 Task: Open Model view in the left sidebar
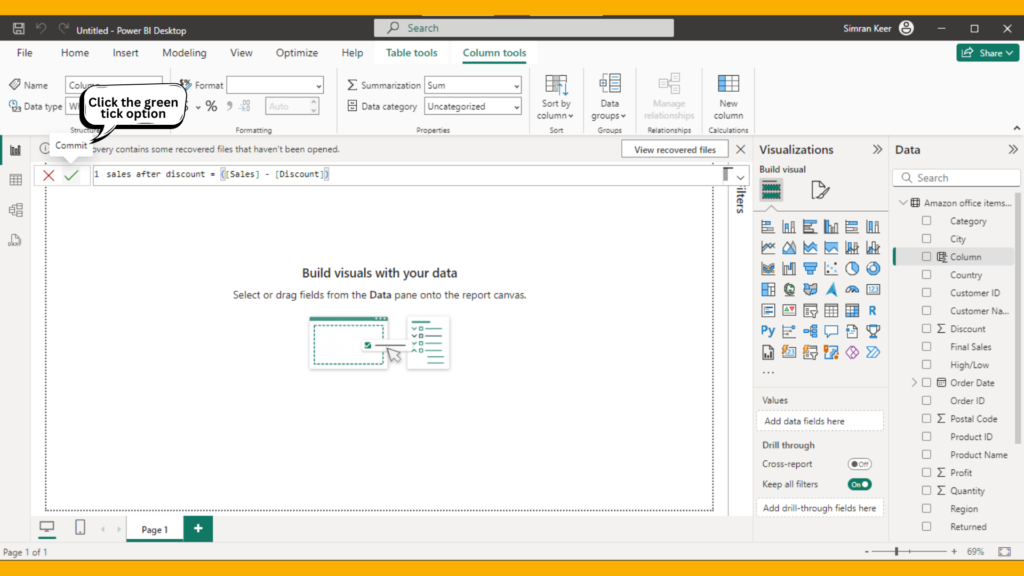click(x=16, y=210)
